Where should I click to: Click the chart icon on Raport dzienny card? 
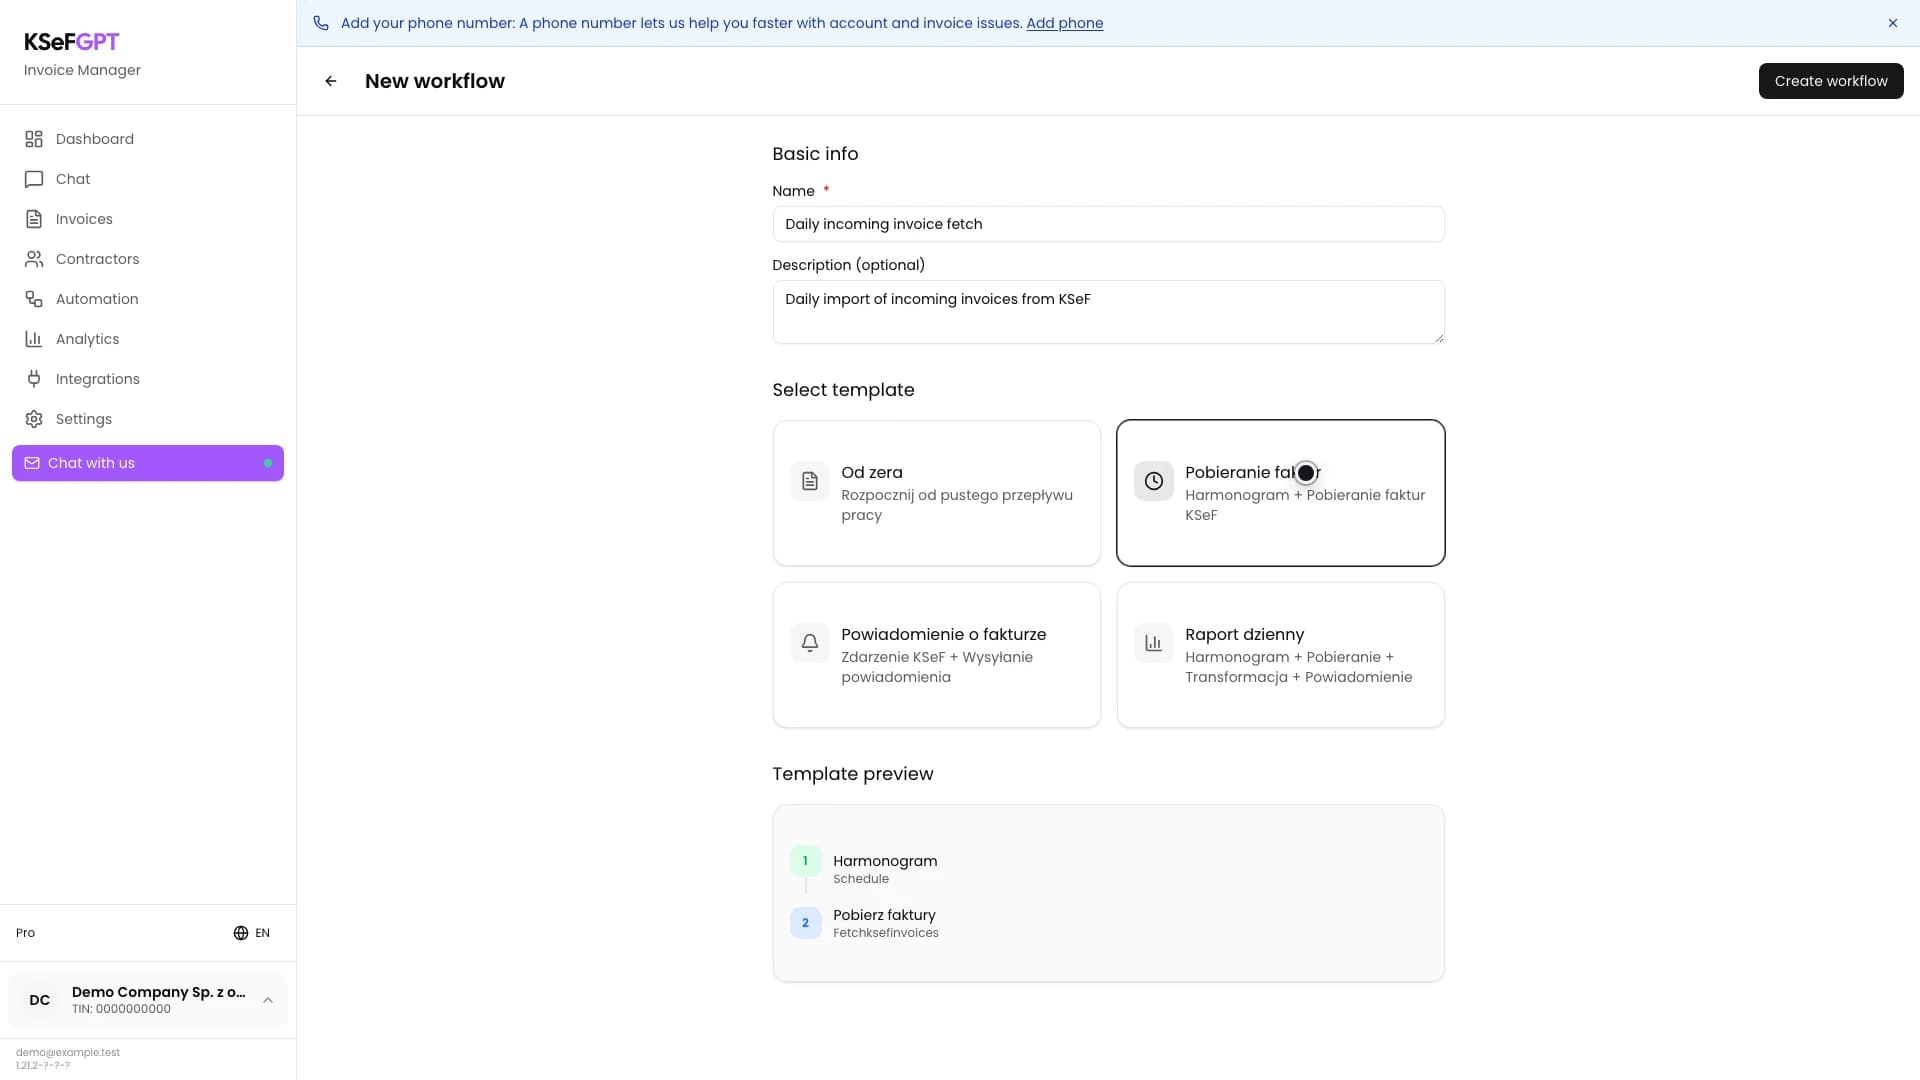coord(1154,643)
